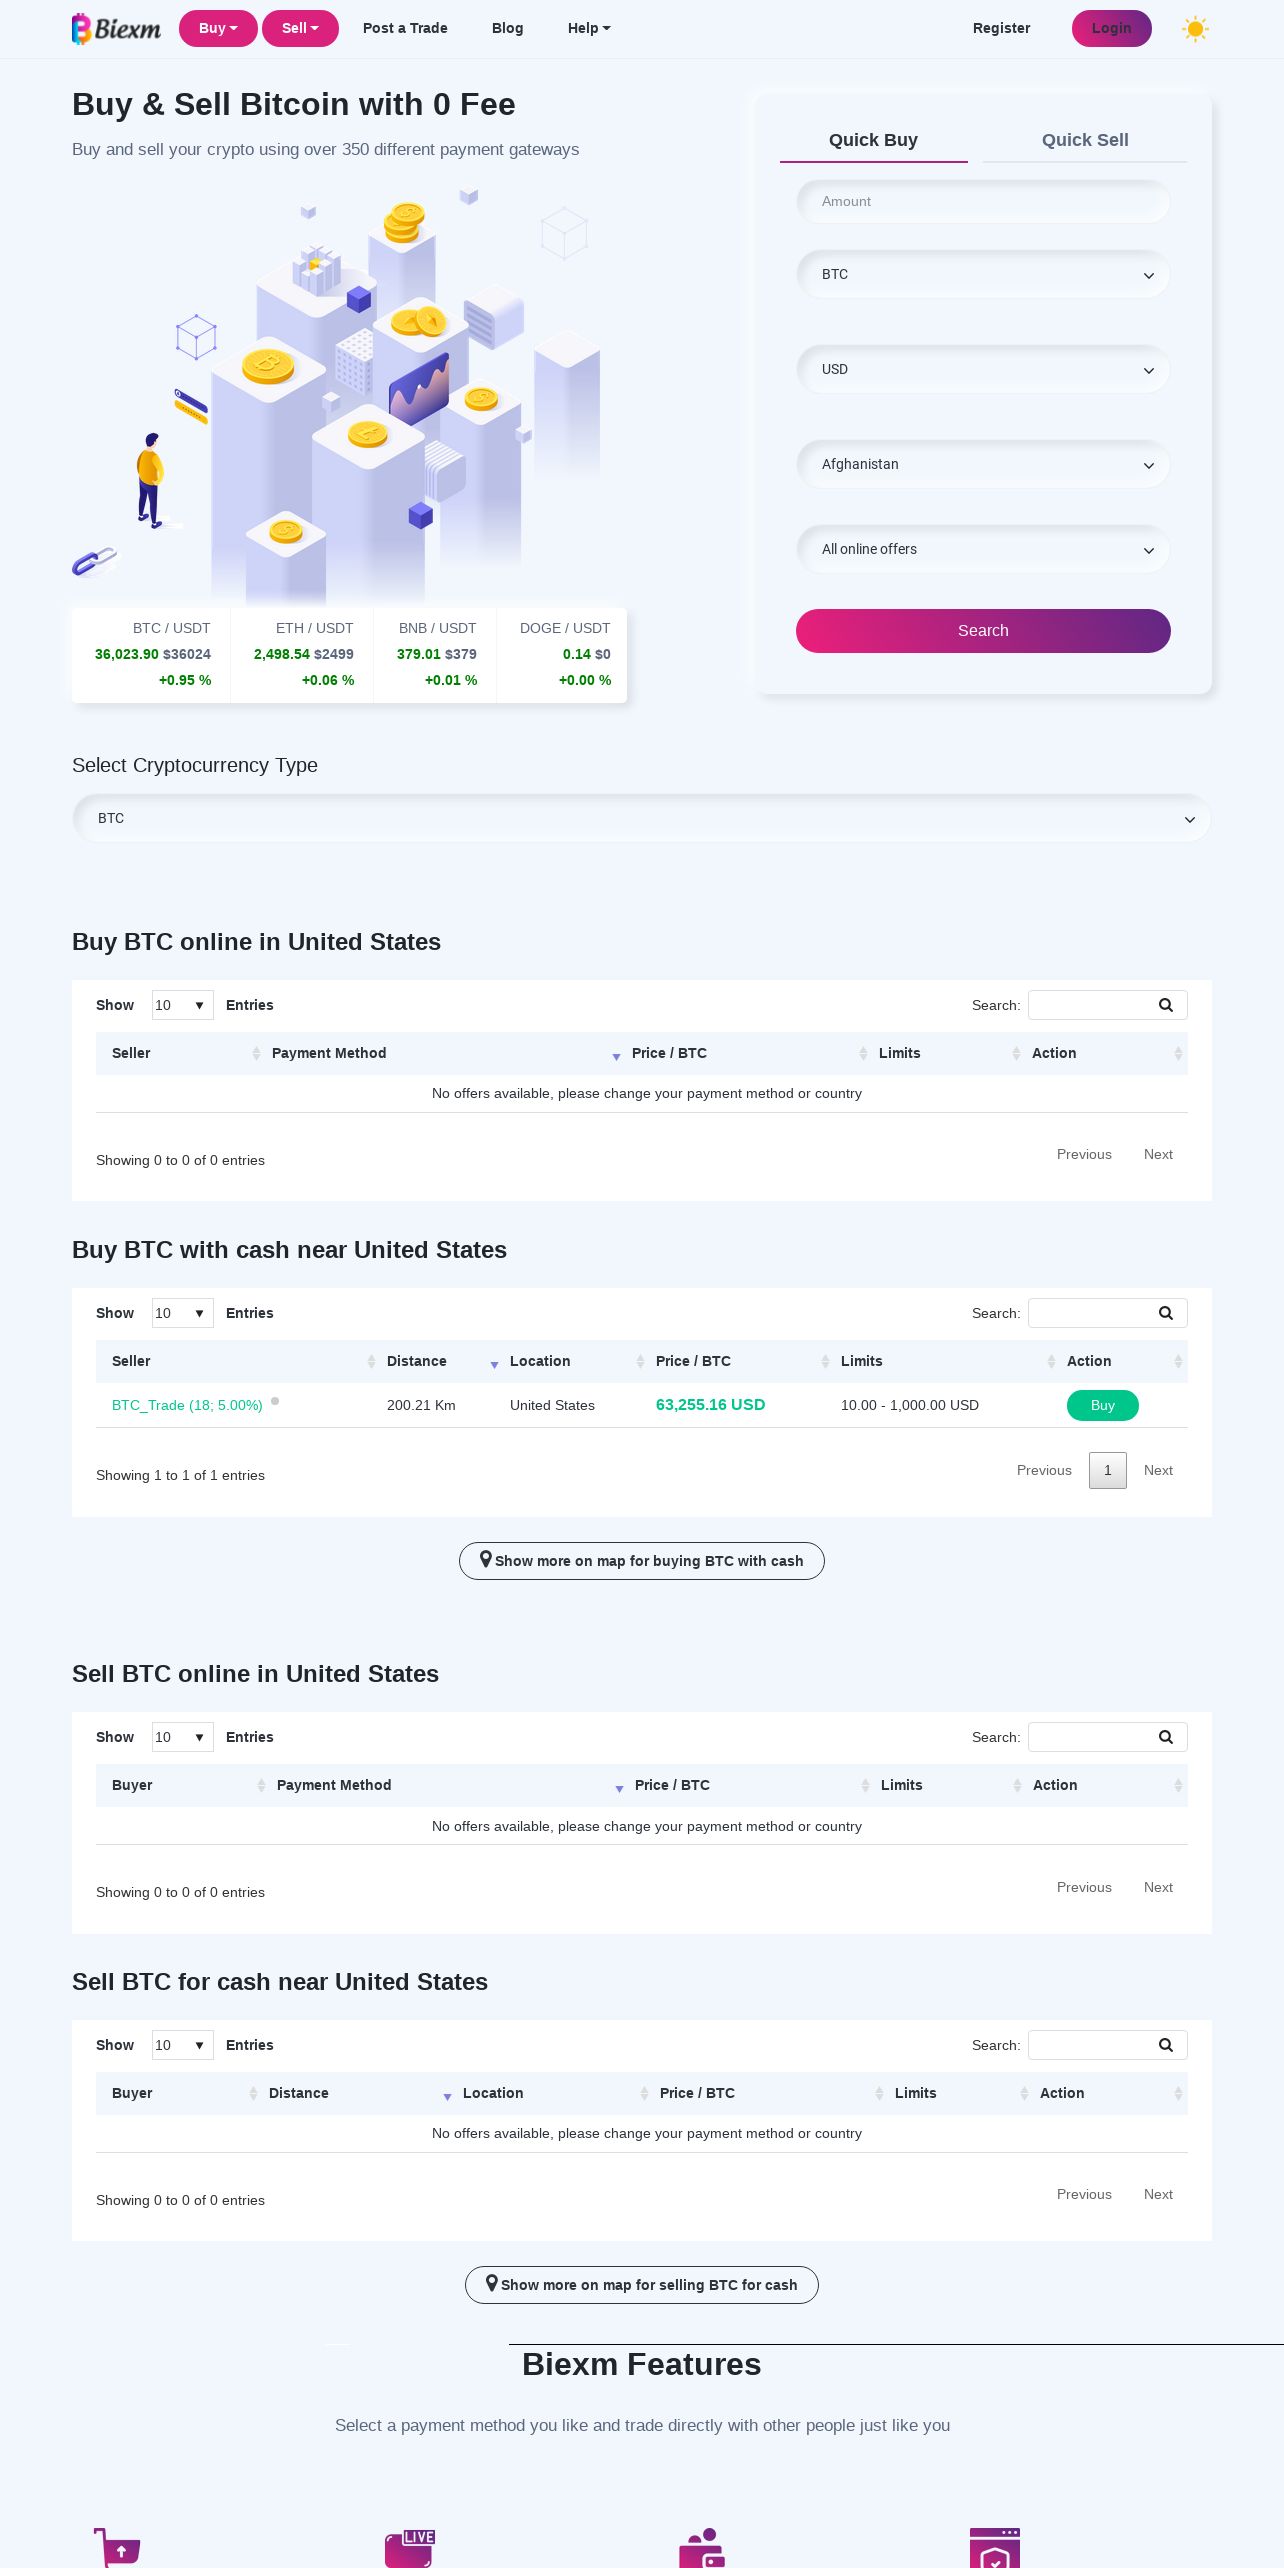Open the Buy dropdown menu
The width and height of the screenshot is (1284, 2568).
click(x=218, y=28)
